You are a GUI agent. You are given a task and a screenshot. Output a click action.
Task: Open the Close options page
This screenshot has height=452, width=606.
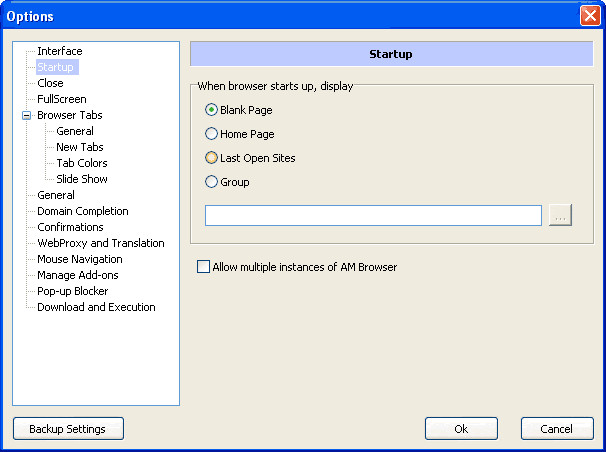click(50, 83)
